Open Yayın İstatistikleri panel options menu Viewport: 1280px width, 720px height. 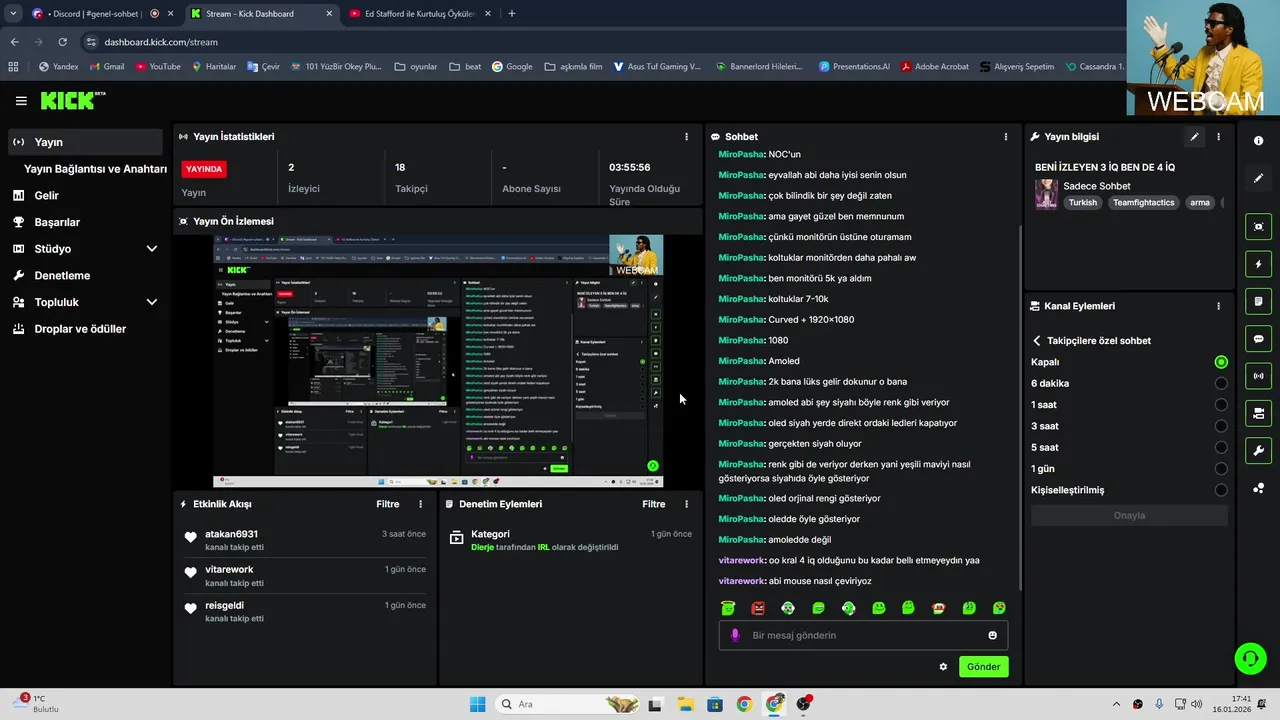pyautogui.click(x=686, y=137)
